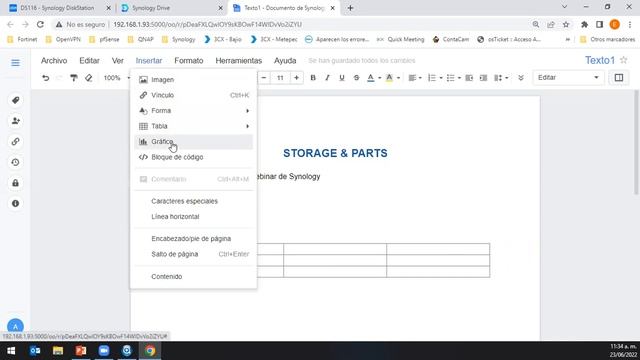Screen dimensions: 640x360
Task: Decrease font size with minus button
Action: click(264, 78)
